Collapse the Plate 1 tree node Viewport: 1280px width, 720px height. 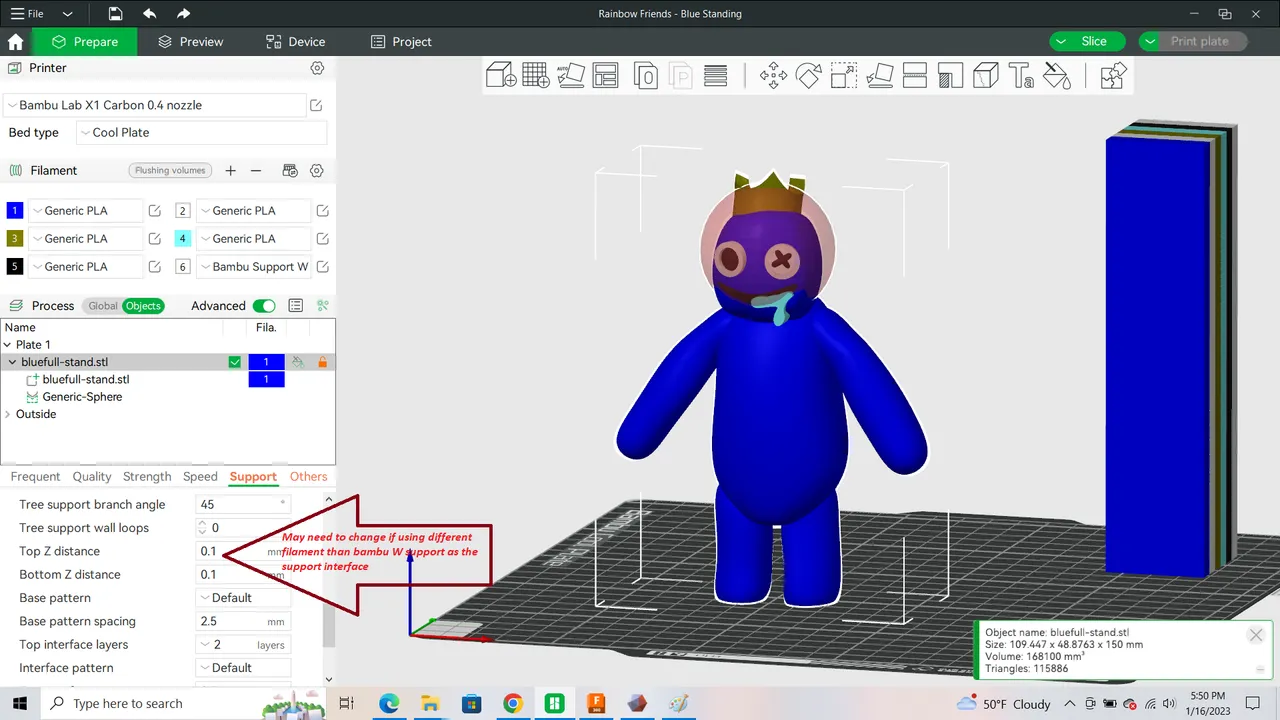(x=8, y=345)
